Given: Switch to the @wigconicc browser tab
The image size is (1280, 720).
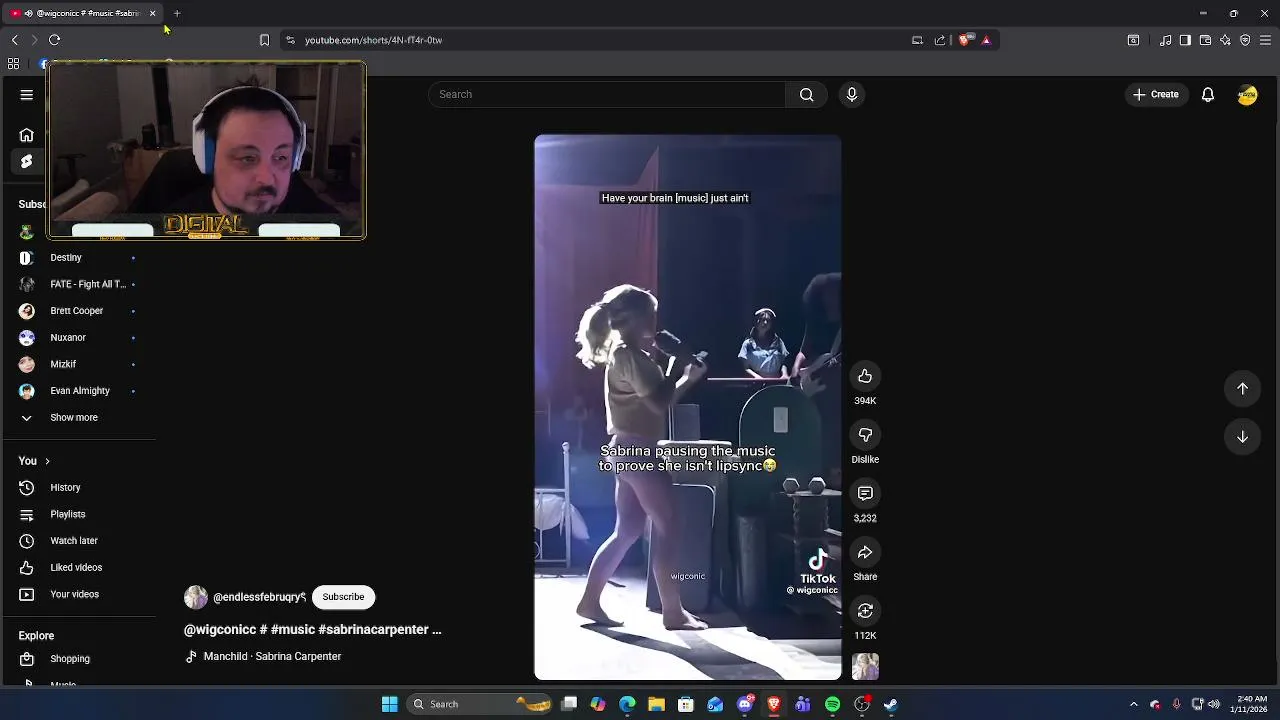Looking at the screenshot, I should click(82, 13).
